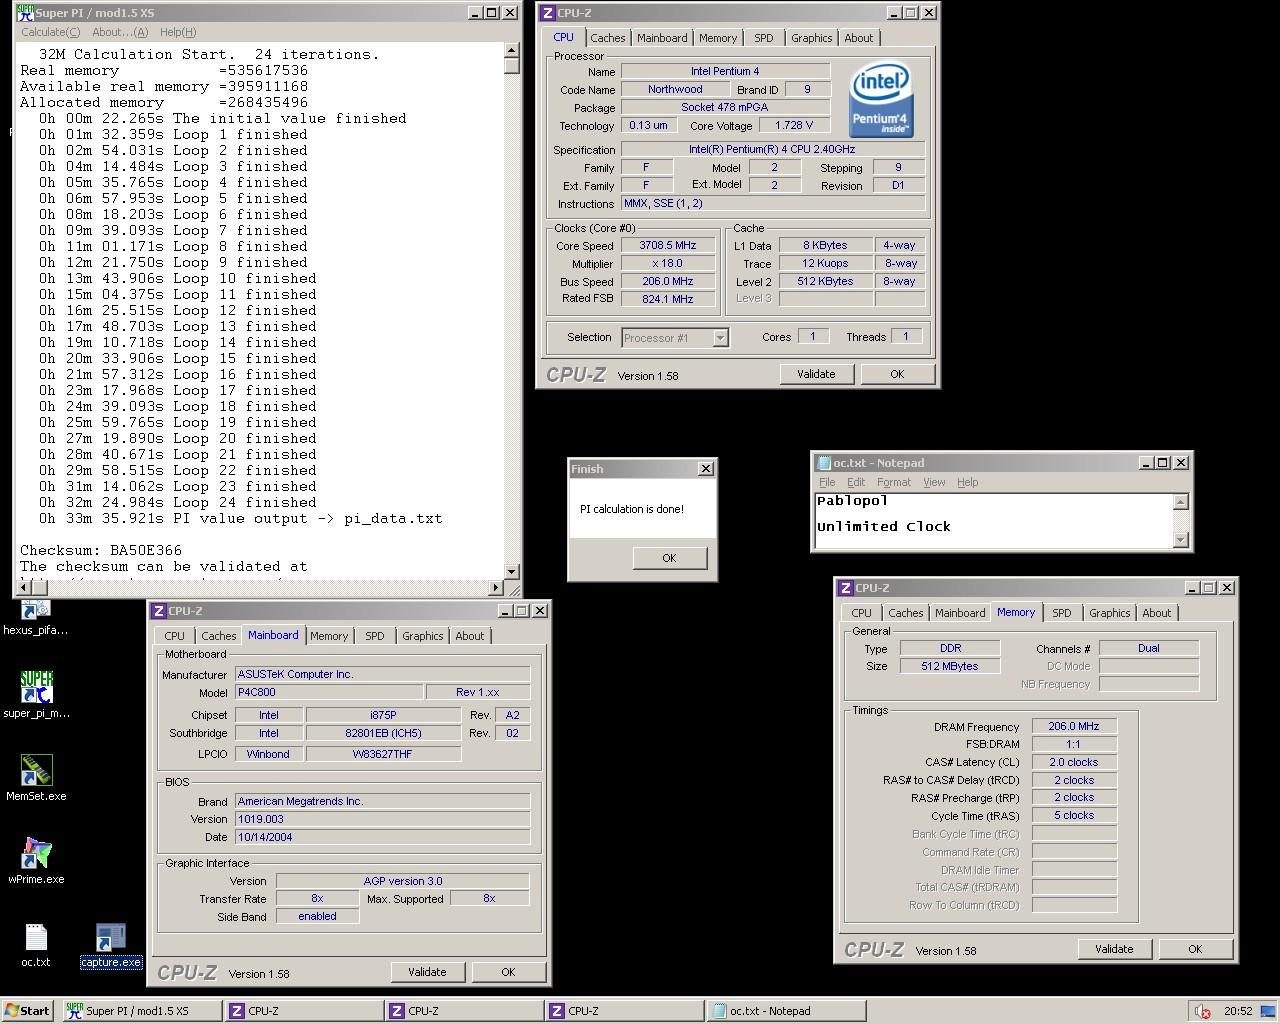
Task: Open the super_pi_mod desktop icon
Action: tap(36, 686)
